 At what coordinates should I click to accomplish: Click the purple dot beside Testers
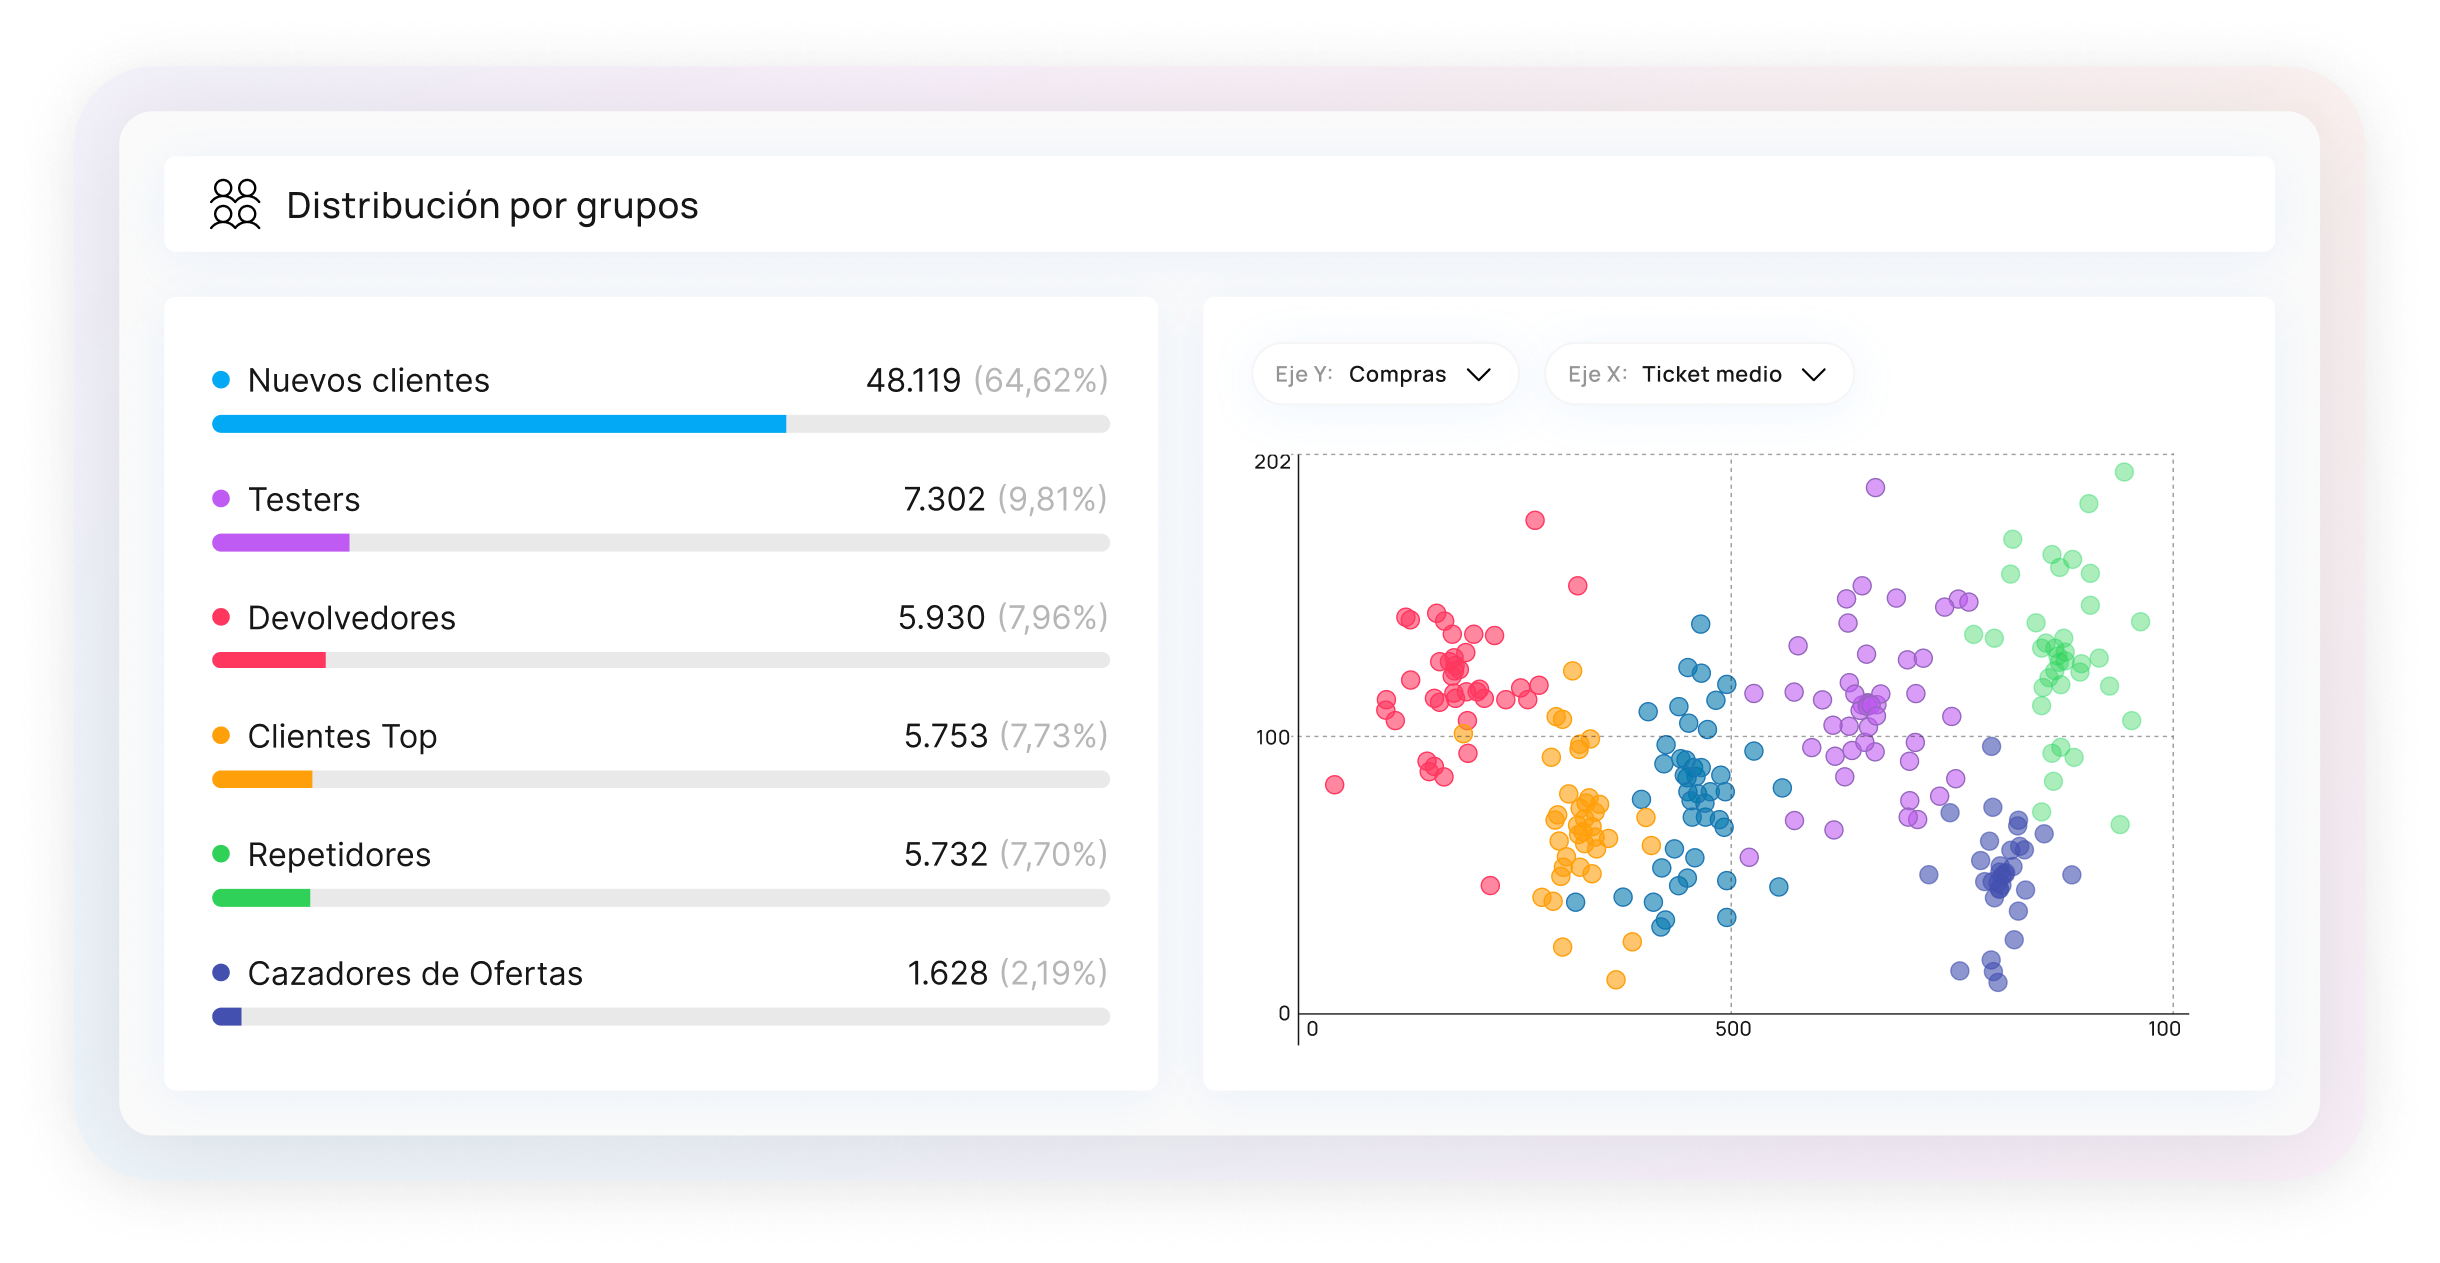[x=222, y=499]
